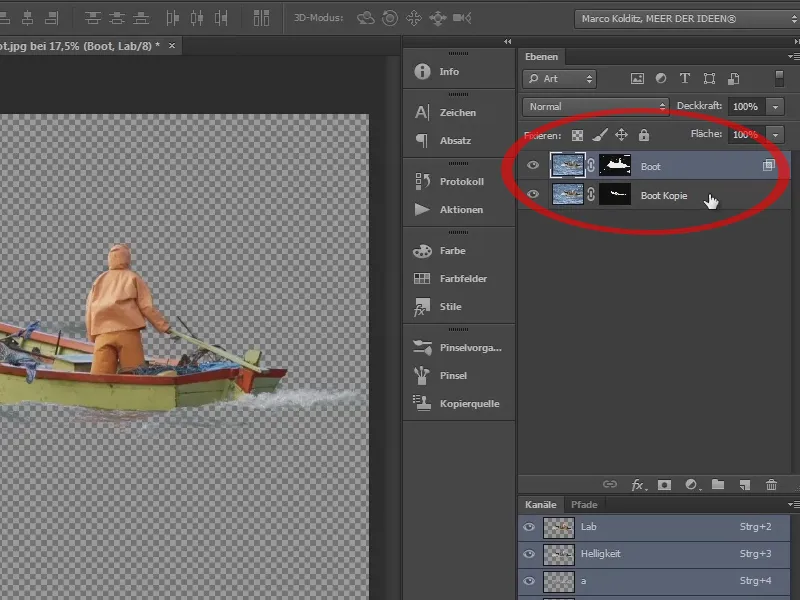800x600 pixels.
Task: Open the Normal blend mode dropdown
Action: pos(596,107)
